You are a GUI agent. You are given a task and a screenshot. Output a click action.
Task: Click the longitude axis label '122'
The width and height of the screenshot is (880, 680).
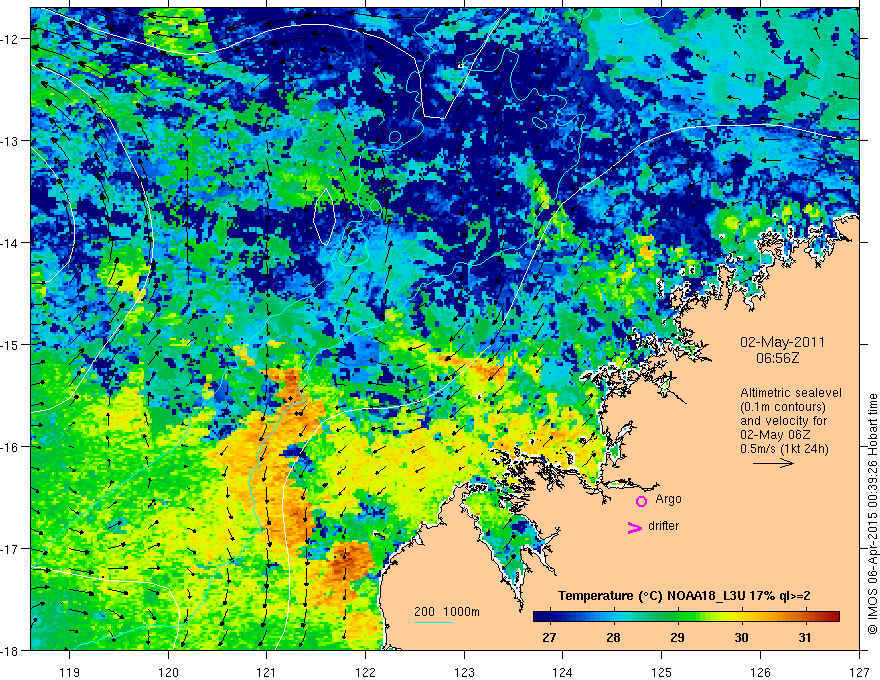365,673
